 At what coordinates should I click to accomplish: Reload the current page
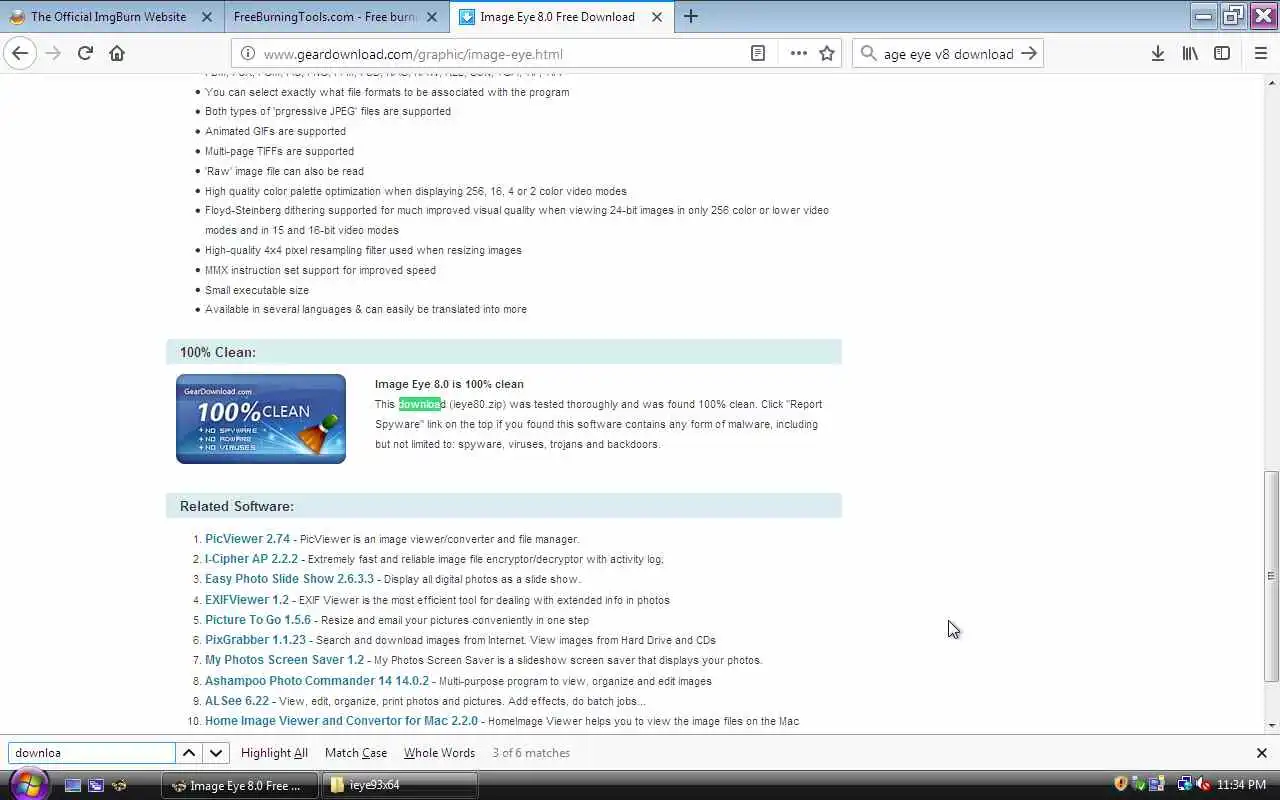85,54
